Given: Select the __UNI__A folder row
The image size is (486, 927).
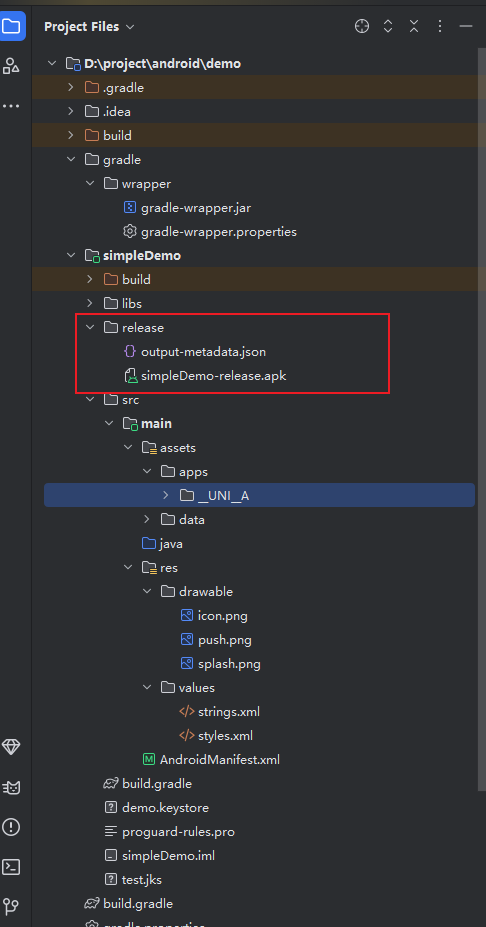Looking at the screenshot, I should (259, 495).
